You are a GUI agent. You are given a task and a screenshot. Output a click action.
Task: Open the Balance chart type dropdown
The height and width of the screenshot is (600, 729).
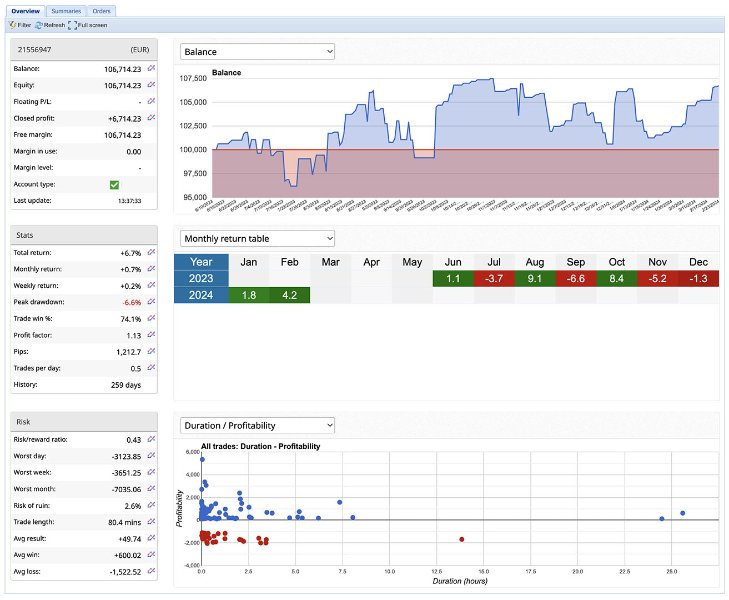tap(257, 52)
